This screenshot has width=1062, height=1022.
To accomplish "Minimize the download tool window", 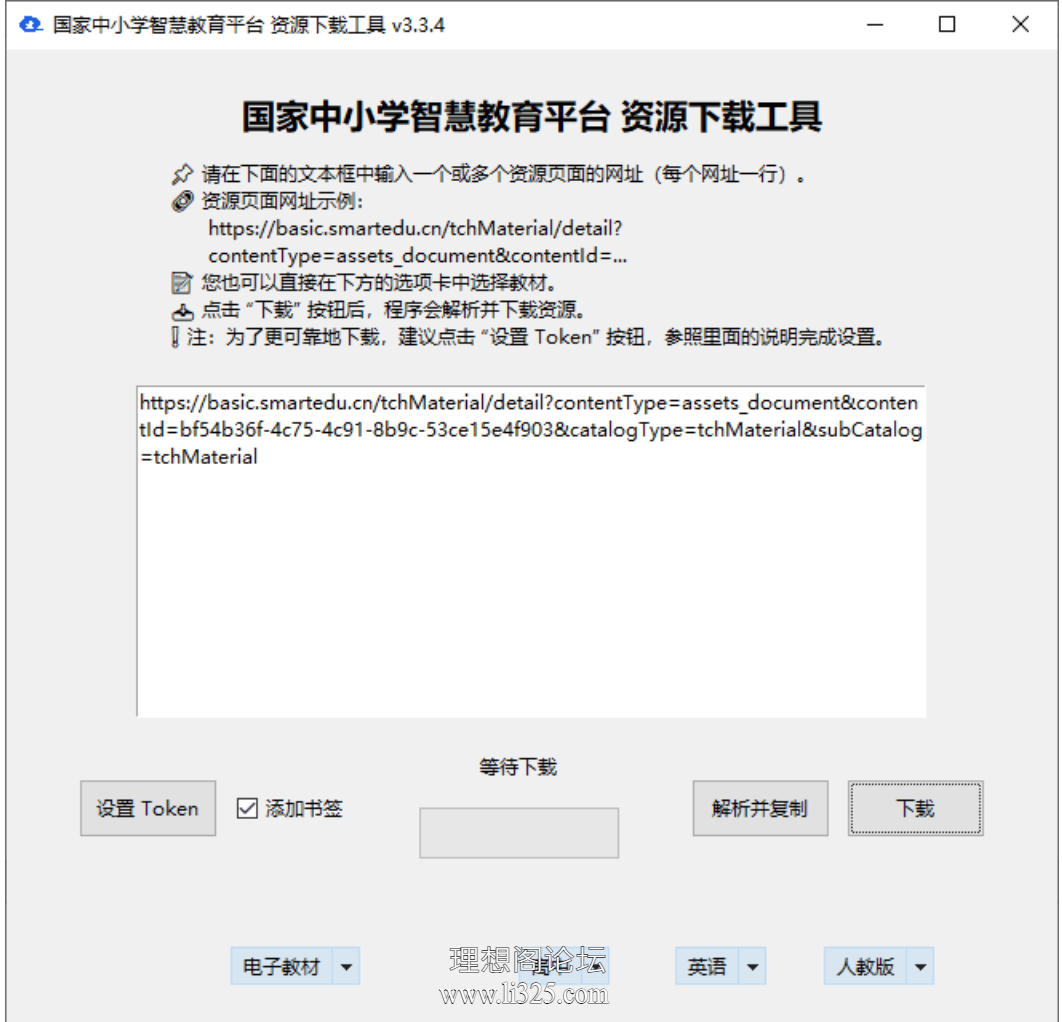I will click(x=875, y=25).
